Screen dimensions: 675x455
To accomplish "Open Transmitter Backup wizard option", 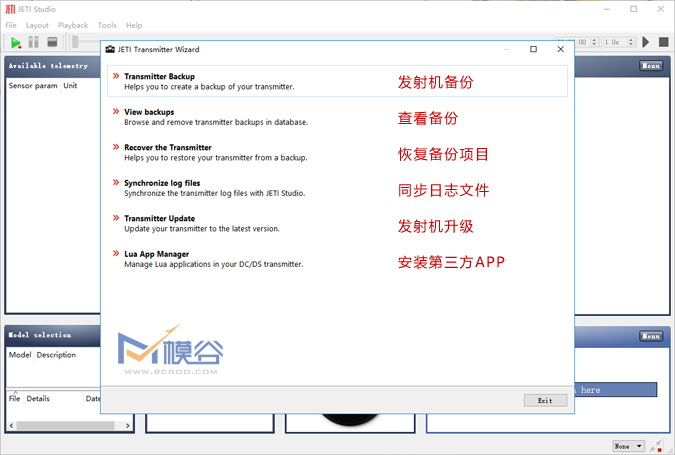I will tap(337, 81).
